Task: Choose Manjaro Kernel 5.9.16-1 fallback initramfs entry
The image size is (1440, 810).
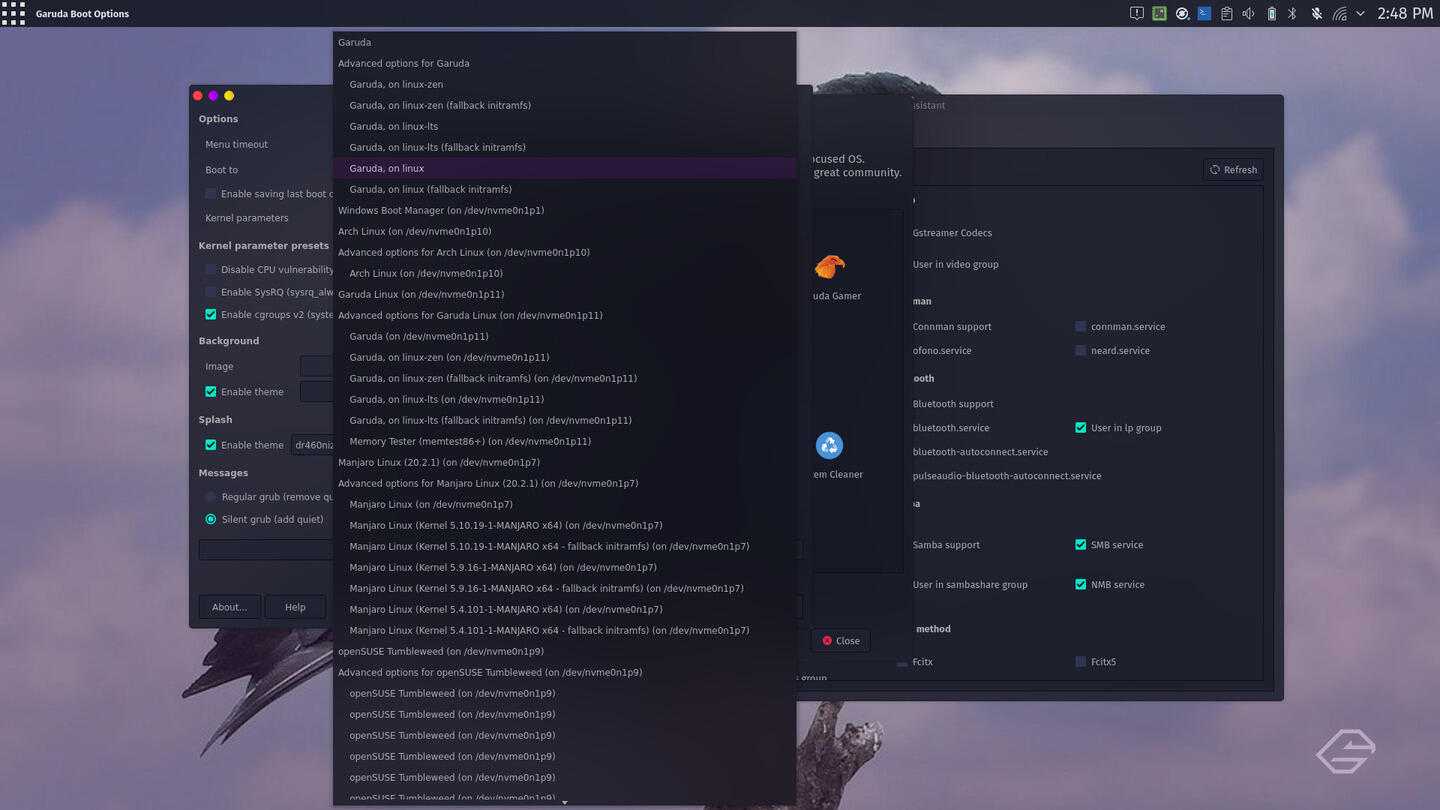Action: (x=565, y=588)
